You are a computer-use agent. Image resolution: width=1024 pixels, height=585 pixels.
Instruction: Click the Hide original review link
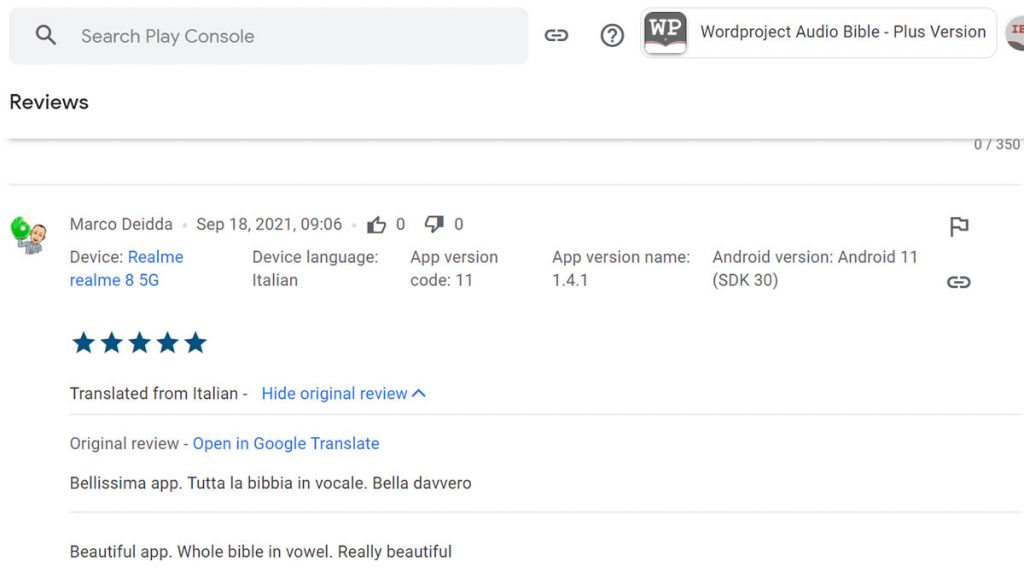pyautogui.click(x=334, y=394)
